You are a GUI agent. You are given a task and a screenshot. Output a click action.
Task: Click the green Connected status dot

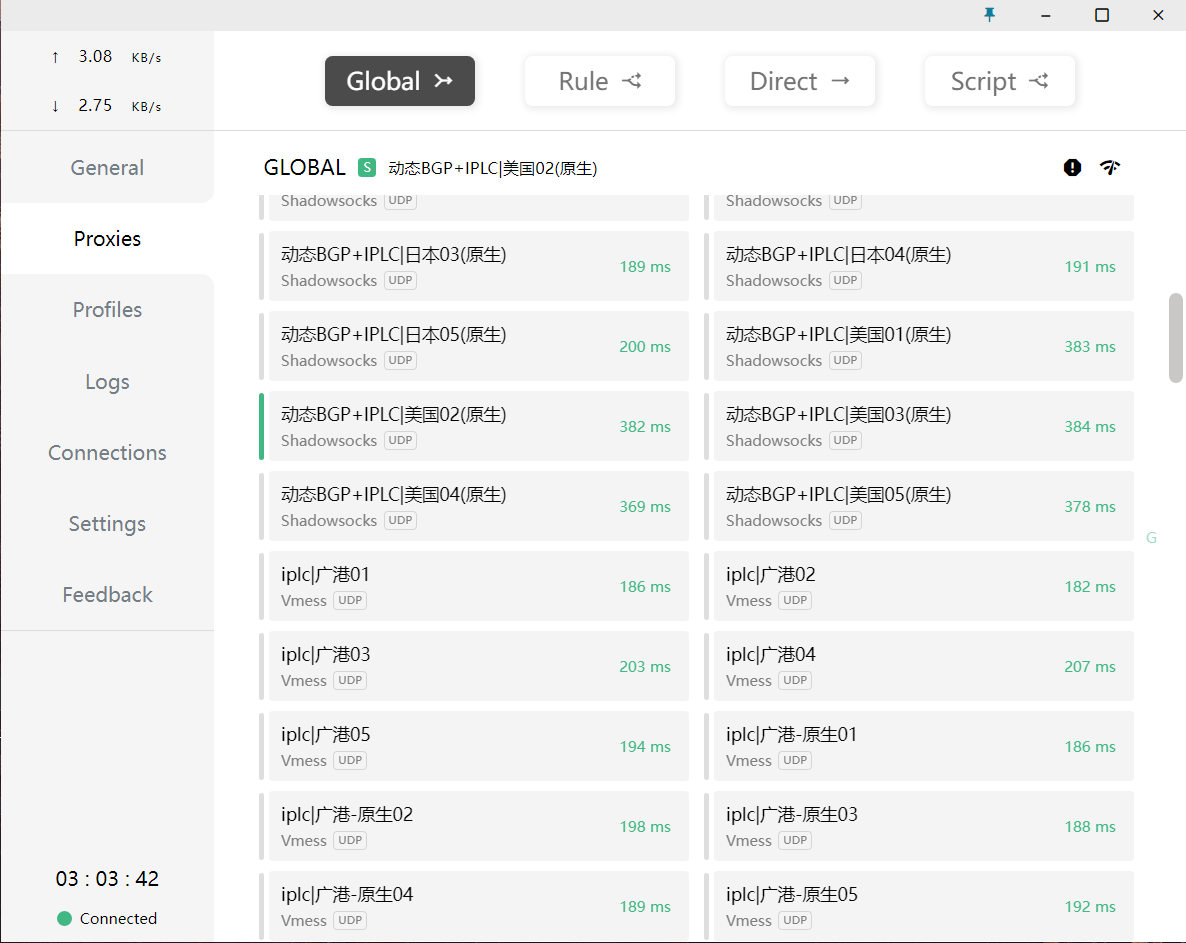pyautogui.click(x=64, y=918)
